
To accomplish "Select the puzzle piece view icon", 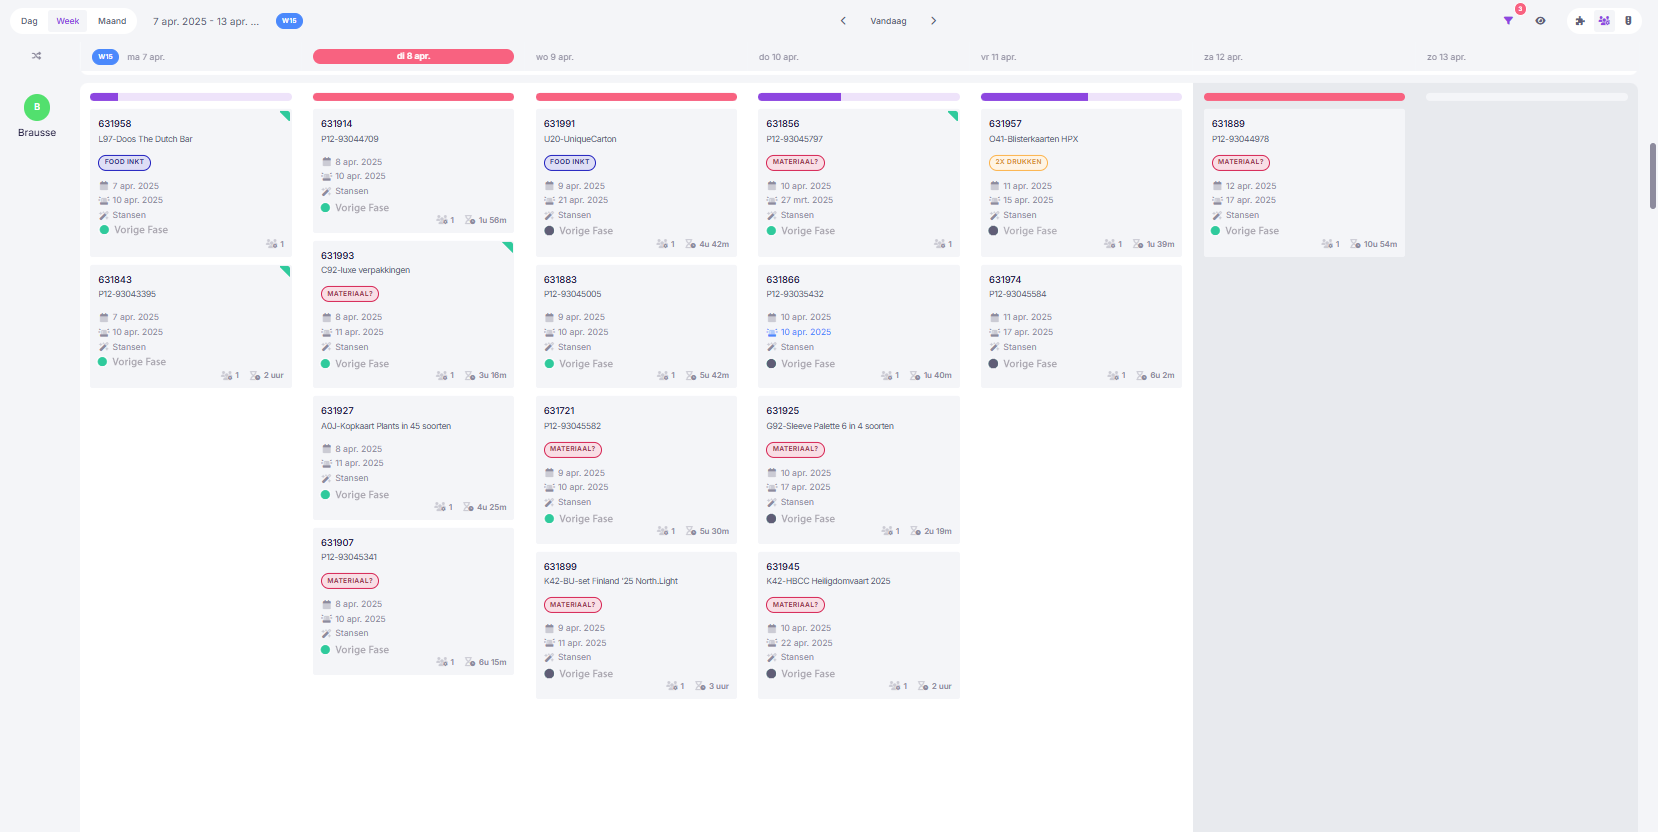I will tap(1580, 21).
